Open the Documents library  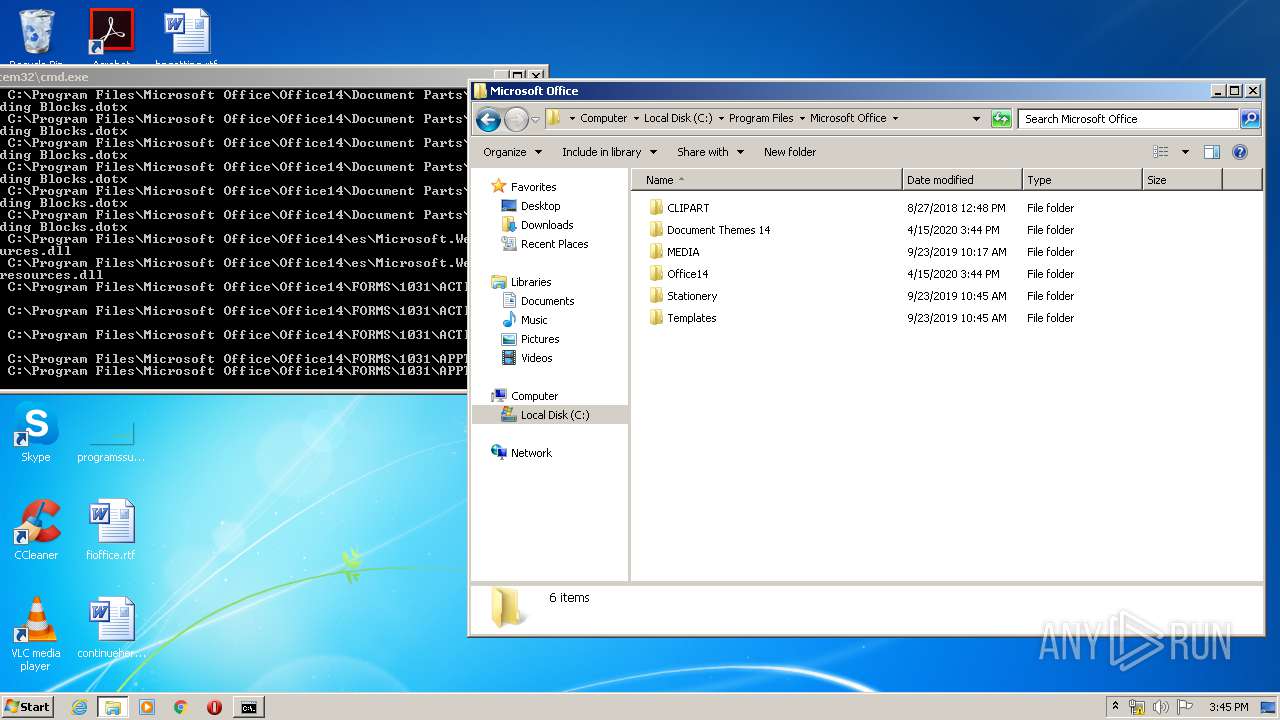(547, 301)
